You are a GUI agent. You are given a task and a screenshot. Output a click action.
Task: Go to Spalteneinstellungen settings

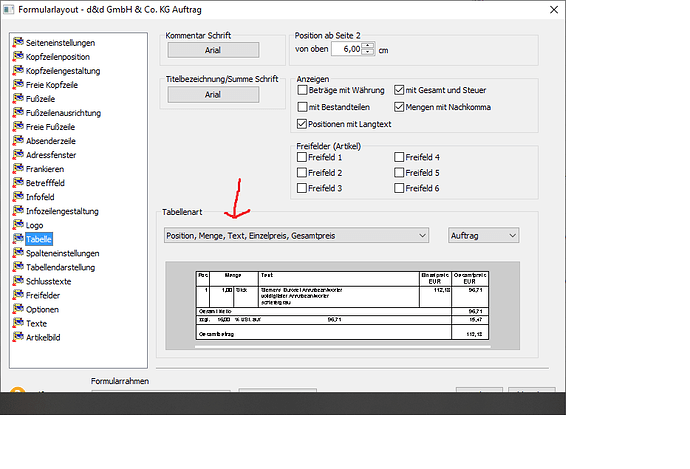coord(62,253)
